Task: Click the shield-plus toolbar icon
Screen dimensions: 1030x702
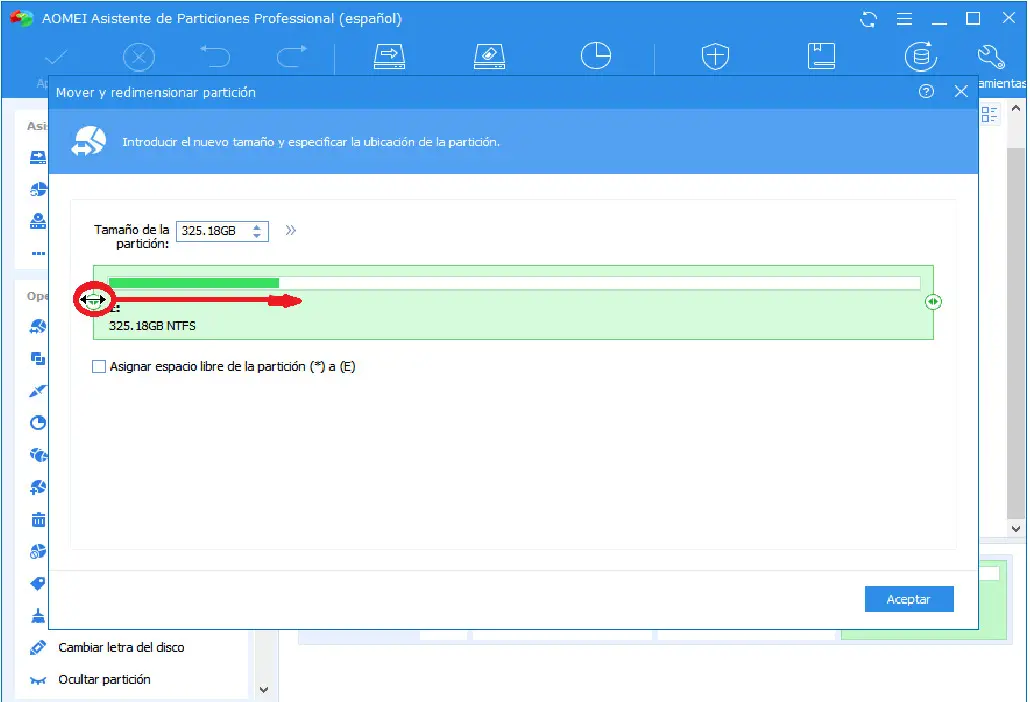Action: (715, 56)
